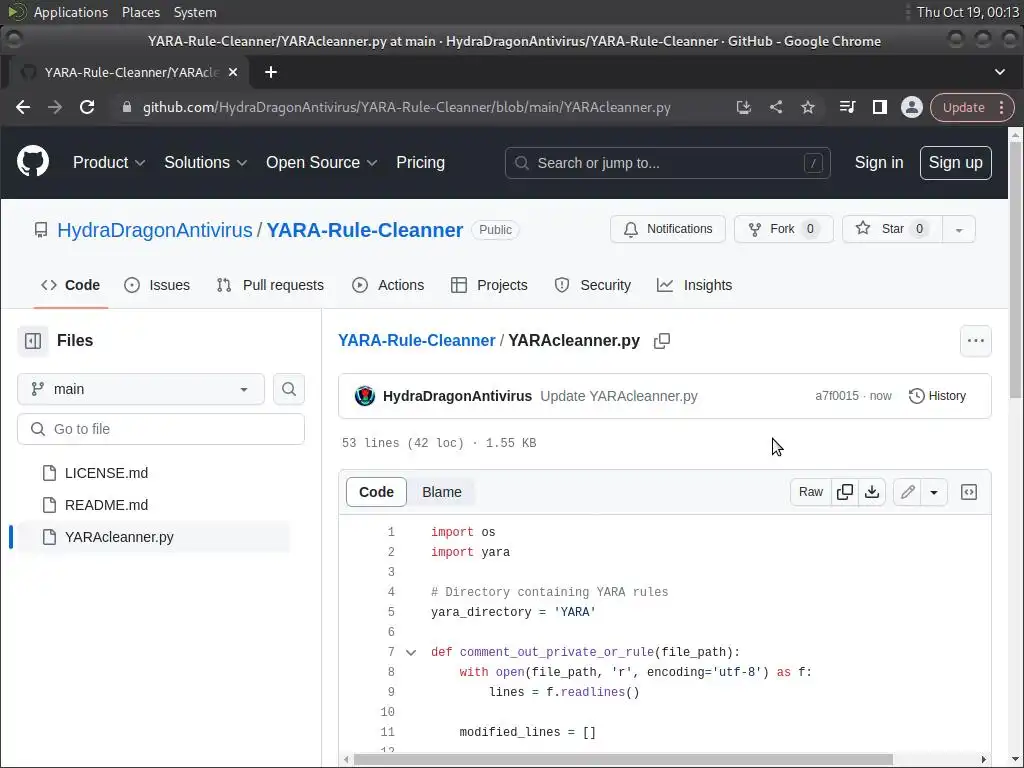1024x768 pixels.
Task: Open the Star lists dropdown arrow
Action: 959,229
